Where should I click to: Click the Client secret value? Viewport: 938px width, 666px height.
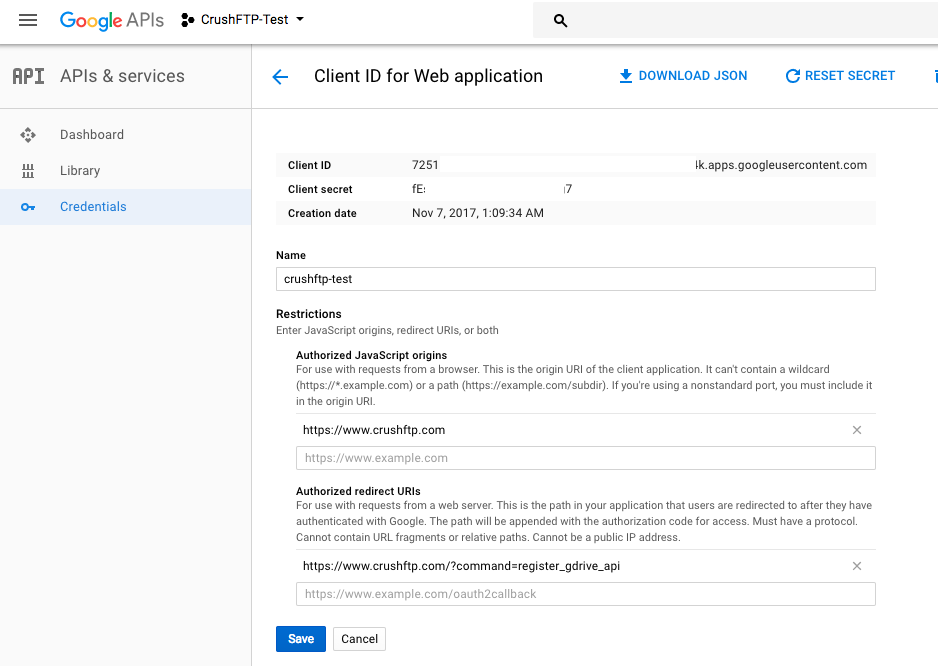point(492,189)
